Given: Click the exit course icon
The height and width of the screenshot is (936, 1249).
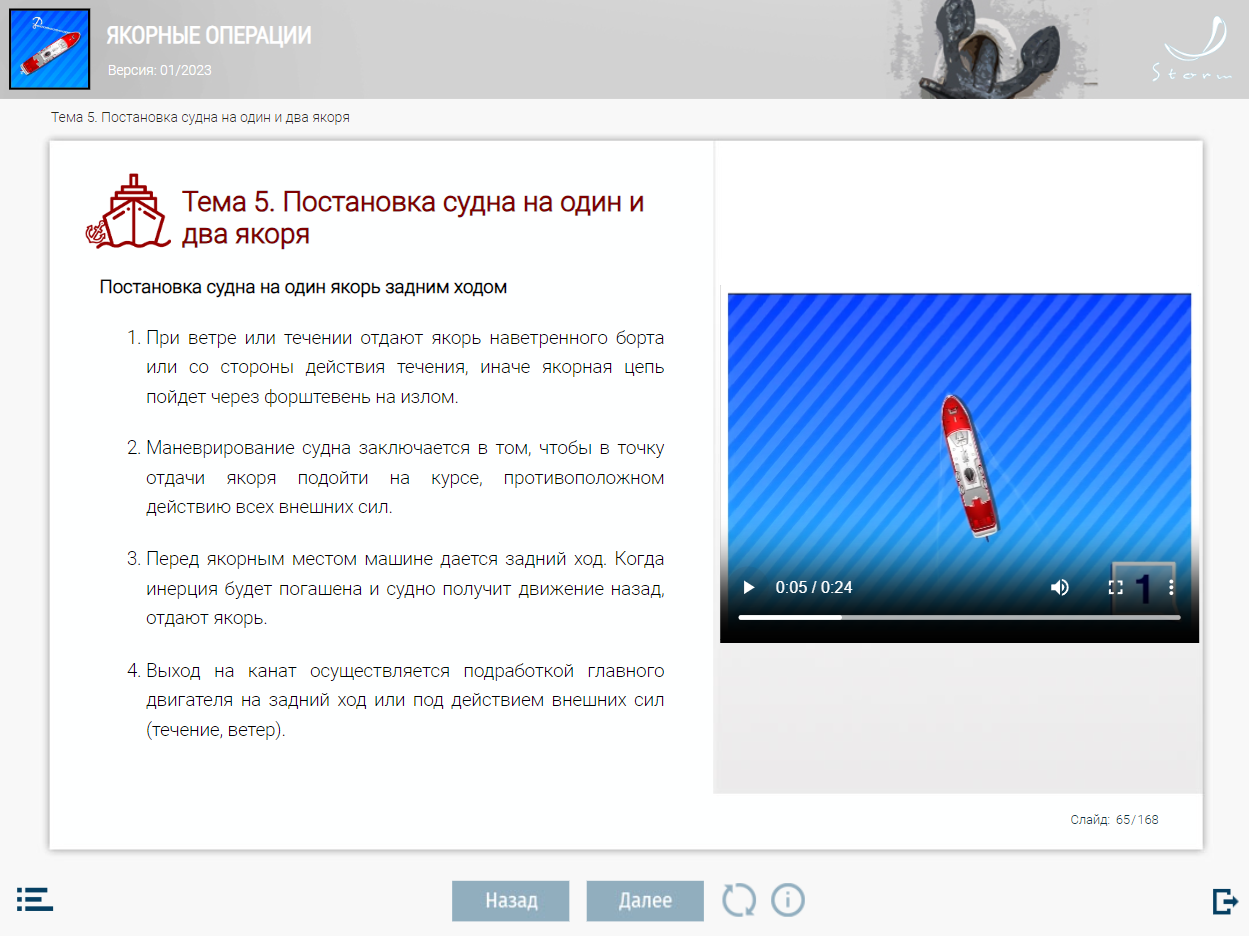Looking at the screenshot, I should tap(1224, 900).
